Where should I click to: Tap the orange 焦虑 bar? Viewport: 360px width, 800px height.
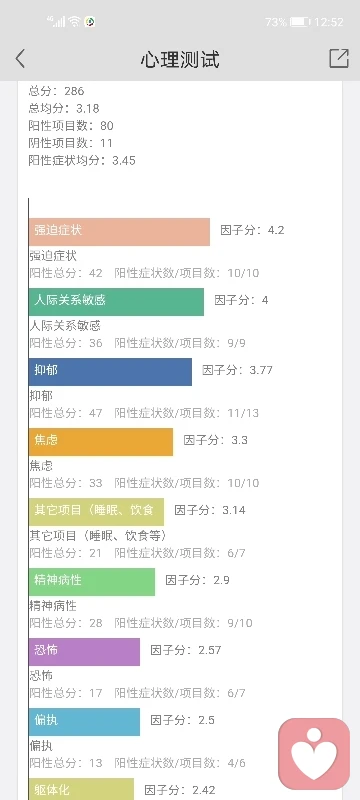click(101, 441)
